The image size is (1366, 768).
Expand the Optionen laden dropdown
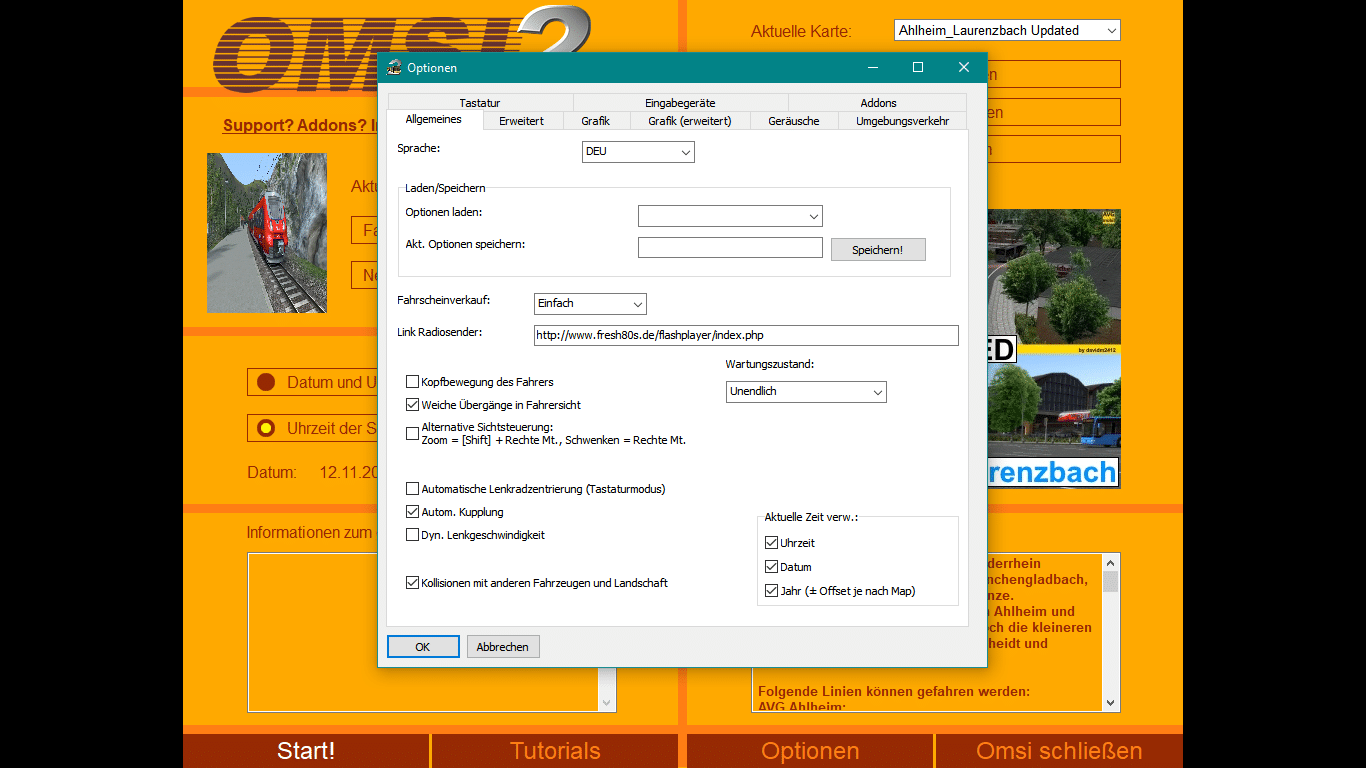[x=730, y=216]
